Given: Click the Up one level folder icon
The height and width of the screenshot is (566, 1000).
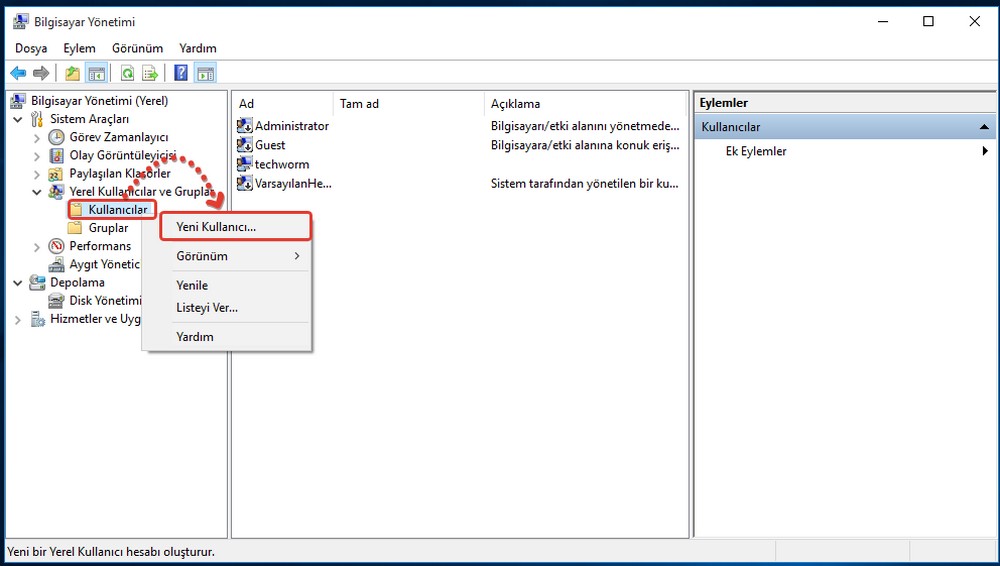Looking at the screenshot, I should [72, 73].
